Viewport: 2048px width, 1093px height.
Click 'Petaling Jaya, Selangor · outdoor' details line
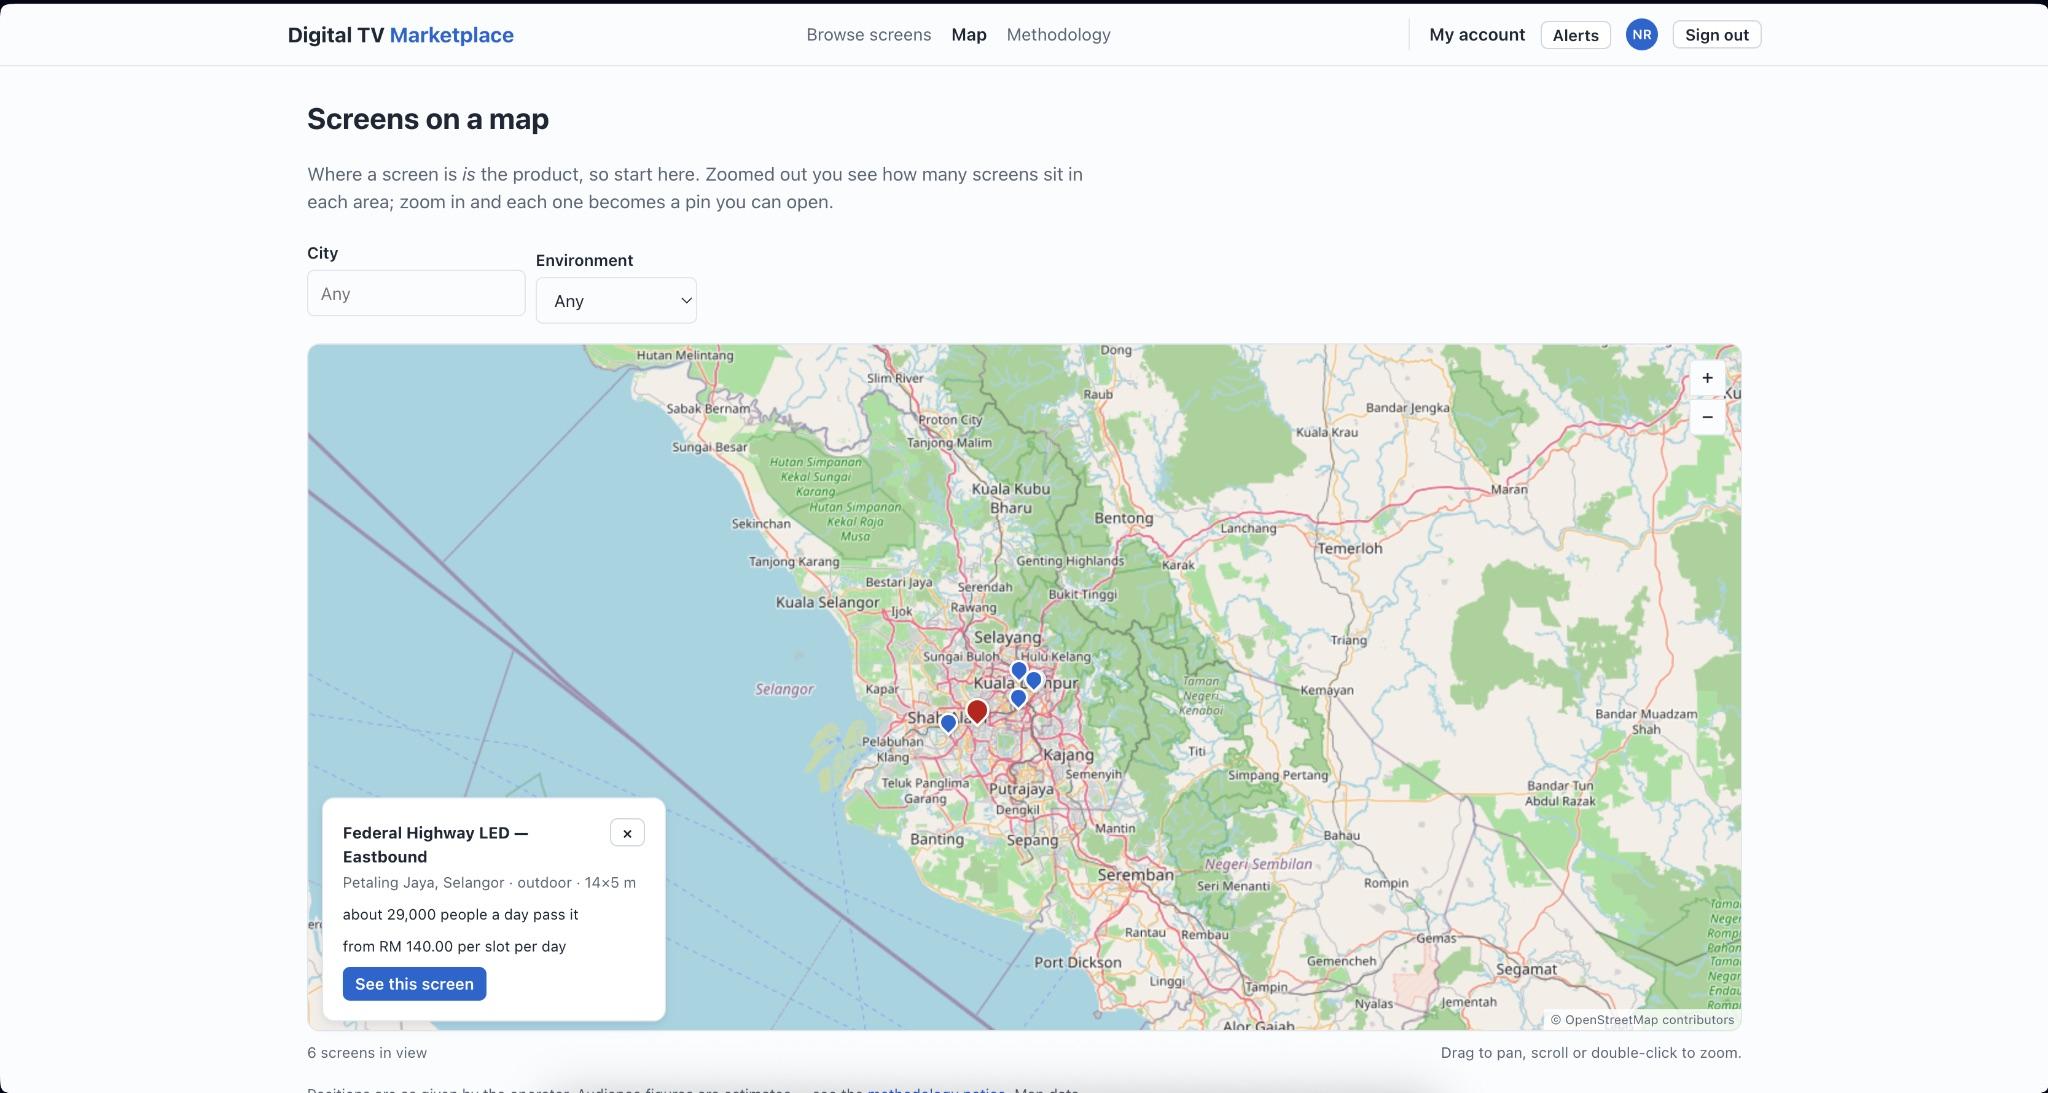pos(489,883)
